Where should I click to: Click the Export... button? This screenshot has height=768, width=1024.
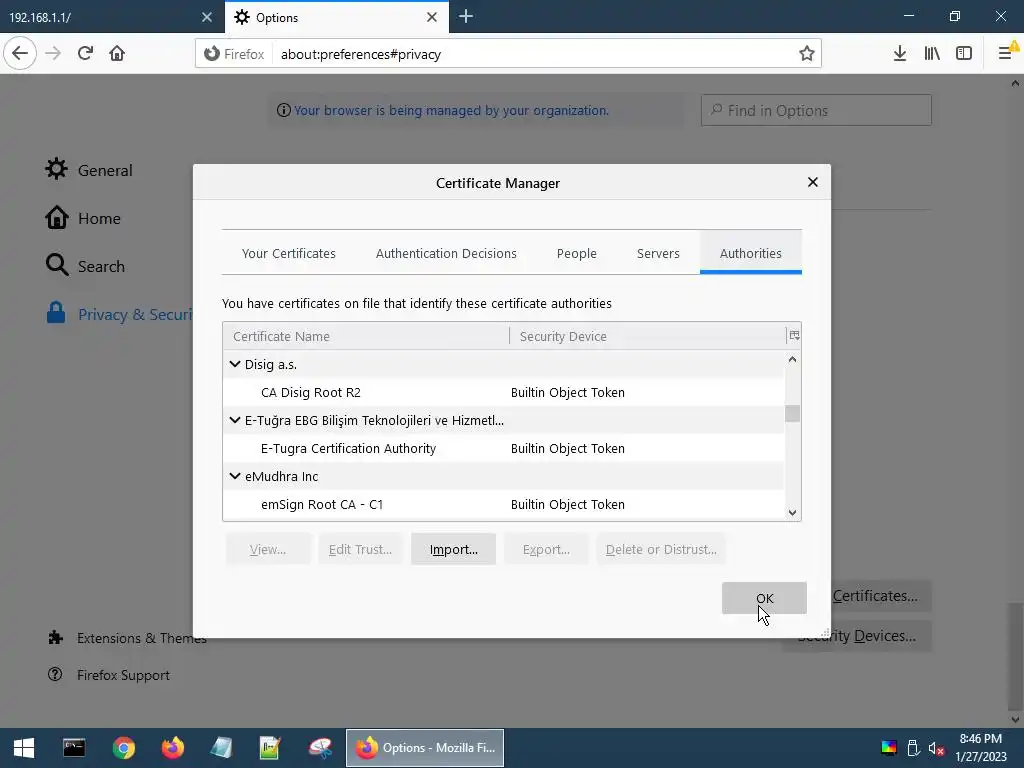(x=546, y=549)
